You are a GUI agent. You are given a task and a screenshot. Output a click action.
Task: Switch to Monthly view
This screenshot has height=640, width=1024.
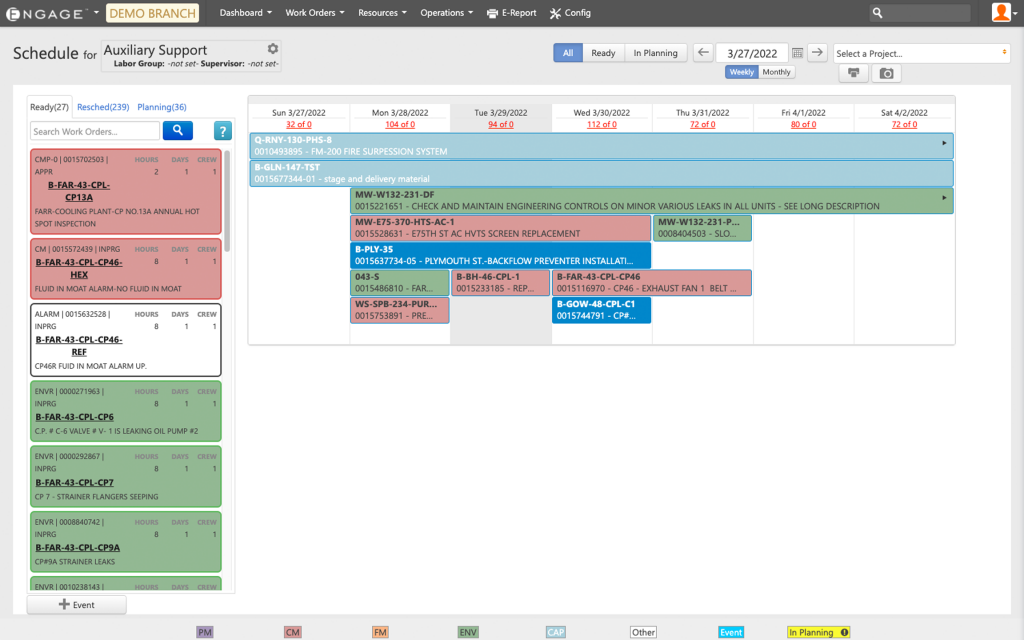(777, 72)
